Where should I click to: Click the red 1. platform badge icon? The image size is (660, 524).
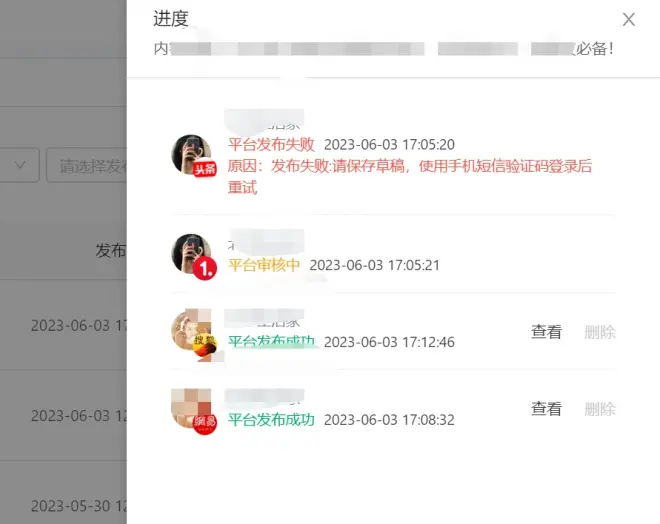(205, 268)
